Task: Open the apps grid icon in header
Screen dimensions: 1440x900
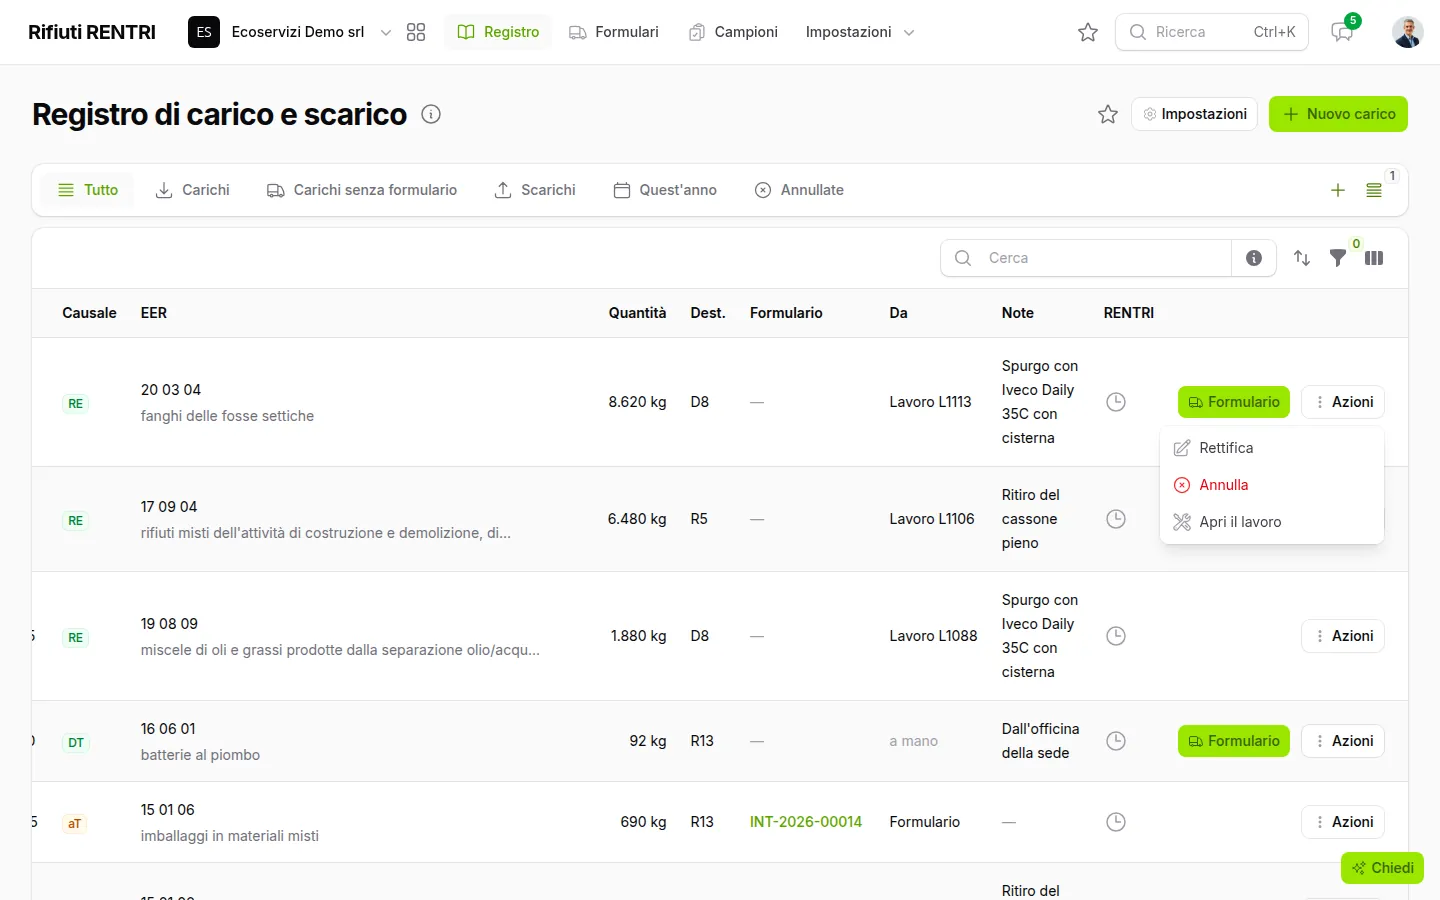Action: pyautogui.click(x=416, y=32)
